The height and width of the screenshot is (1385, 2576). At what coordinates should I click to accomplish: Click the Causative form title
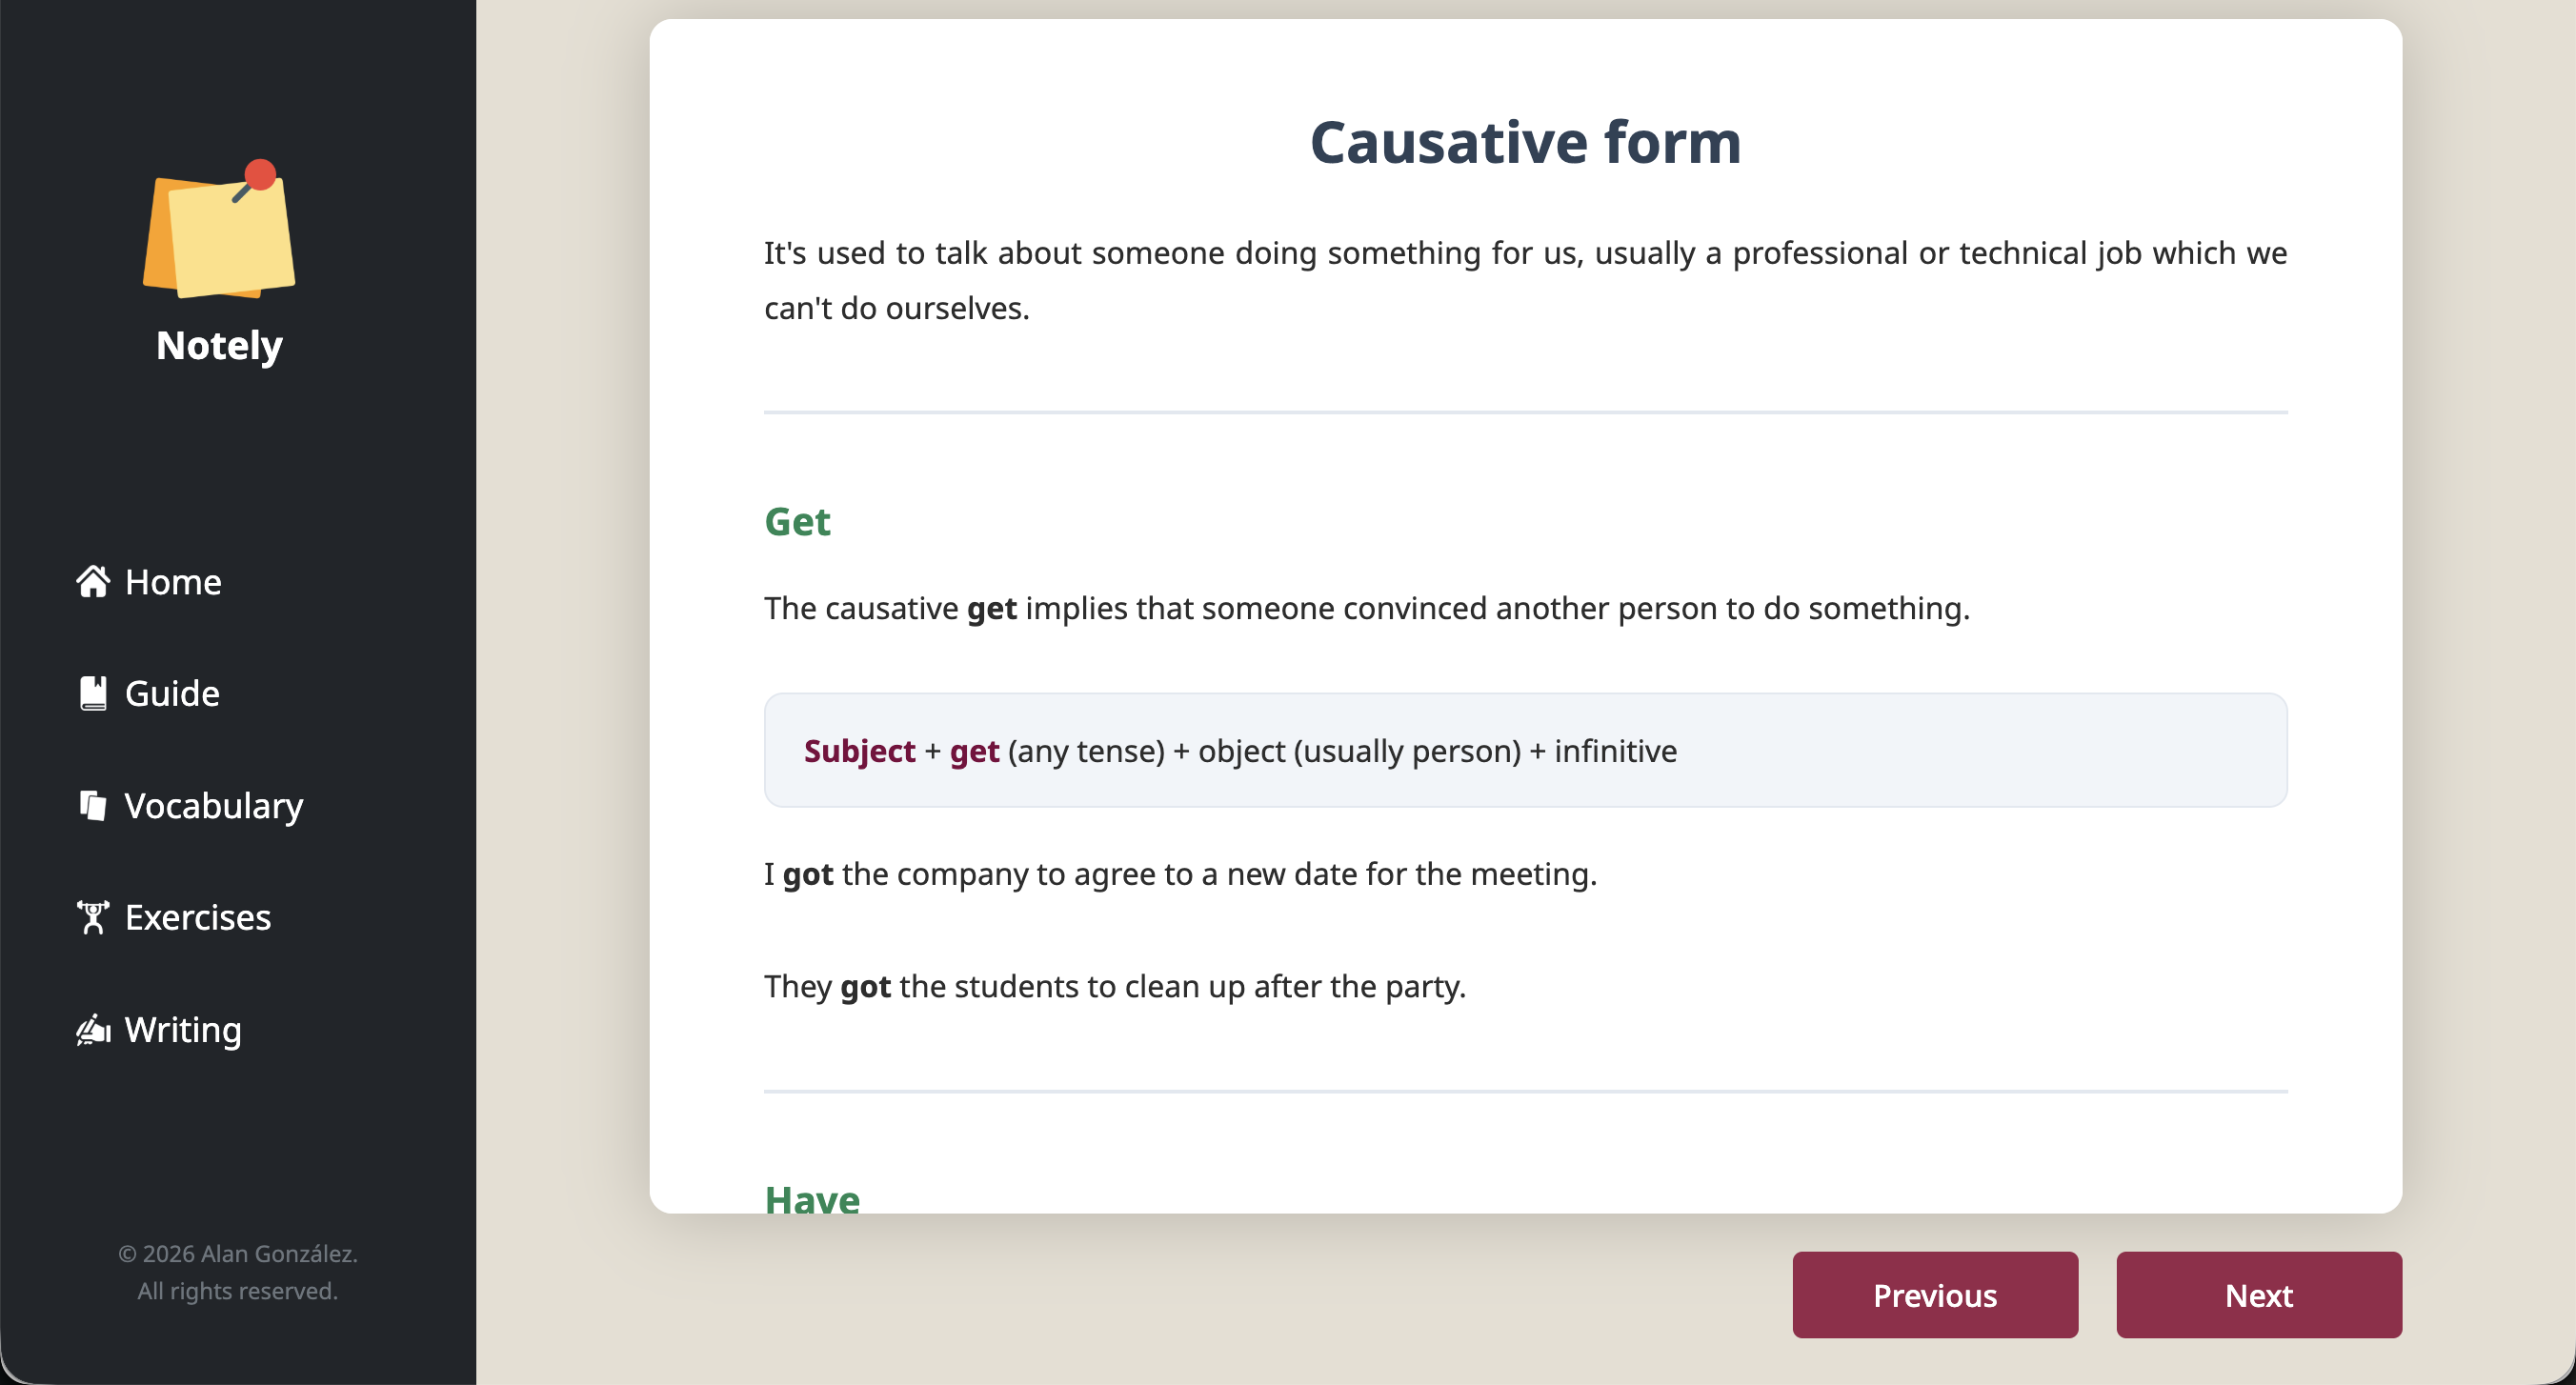click(1525, 142)
